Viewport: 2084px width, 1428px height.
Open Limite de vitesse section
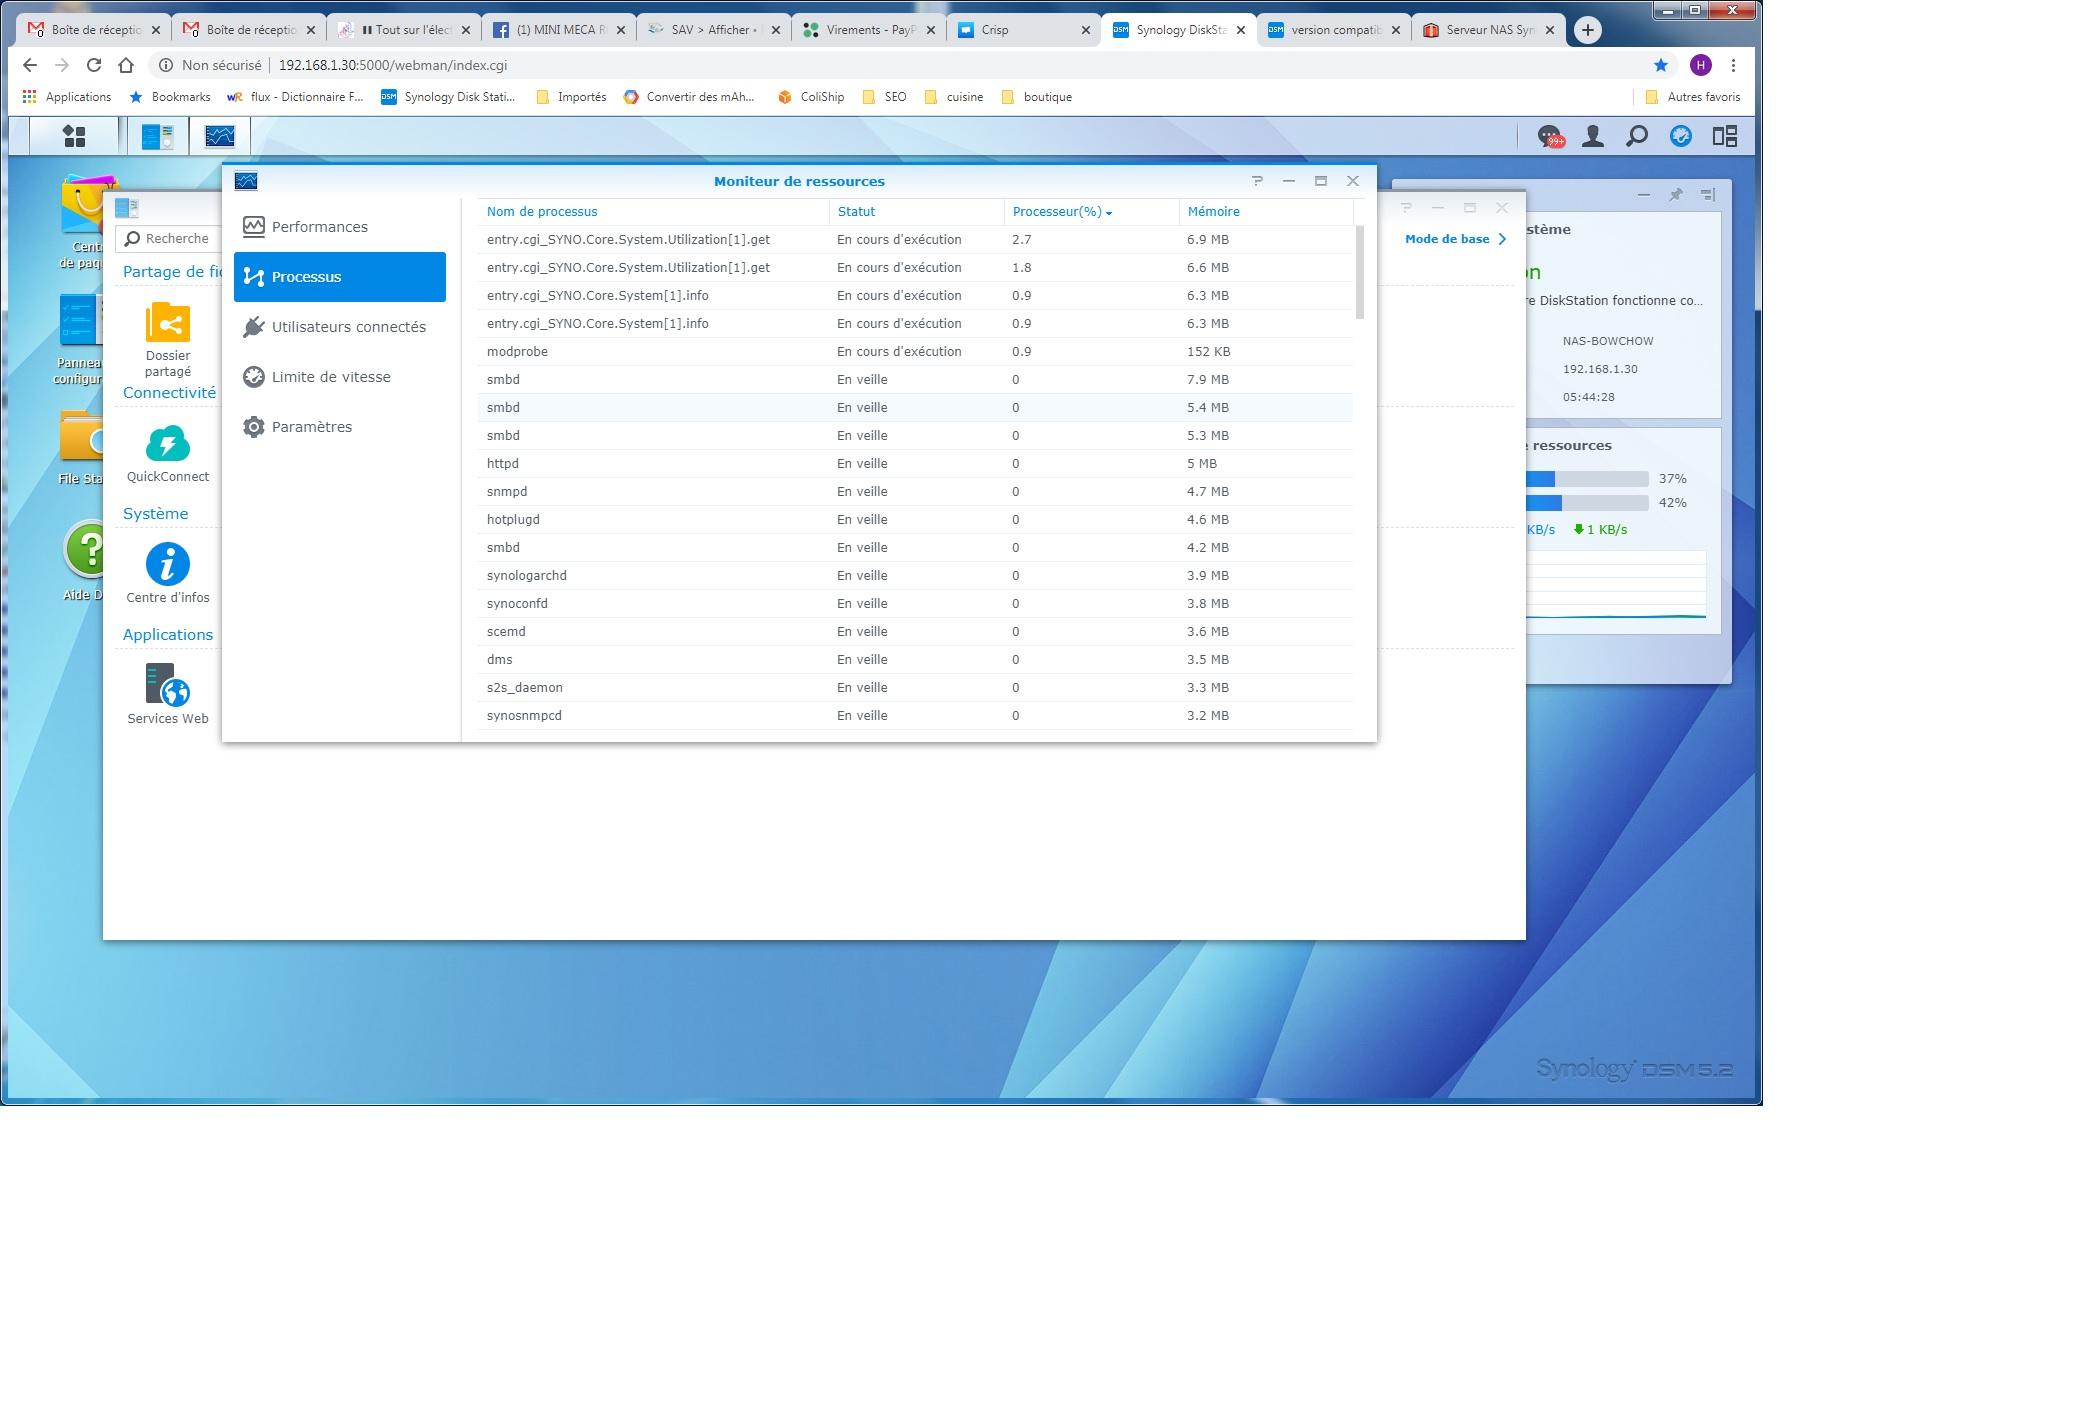[331, 377]
